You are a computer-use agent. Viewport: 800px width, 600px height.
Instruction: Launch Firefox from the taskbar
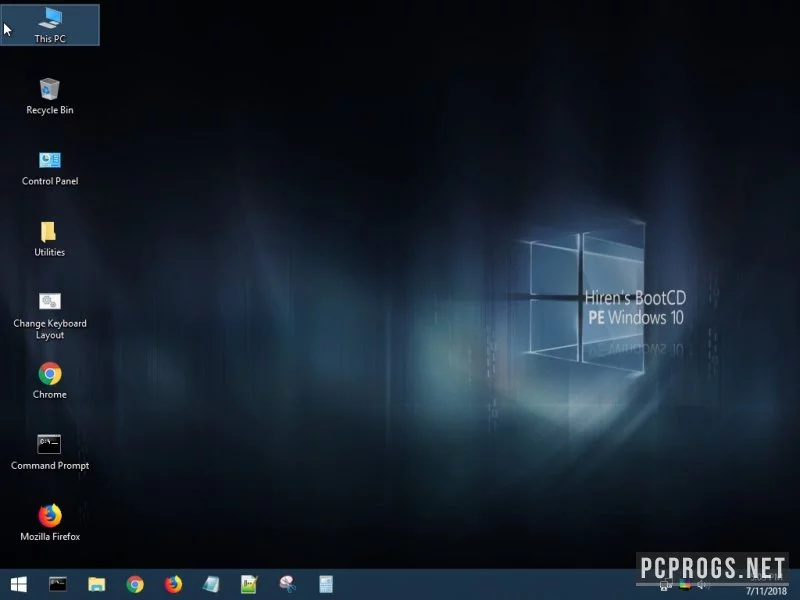point(173,584)
